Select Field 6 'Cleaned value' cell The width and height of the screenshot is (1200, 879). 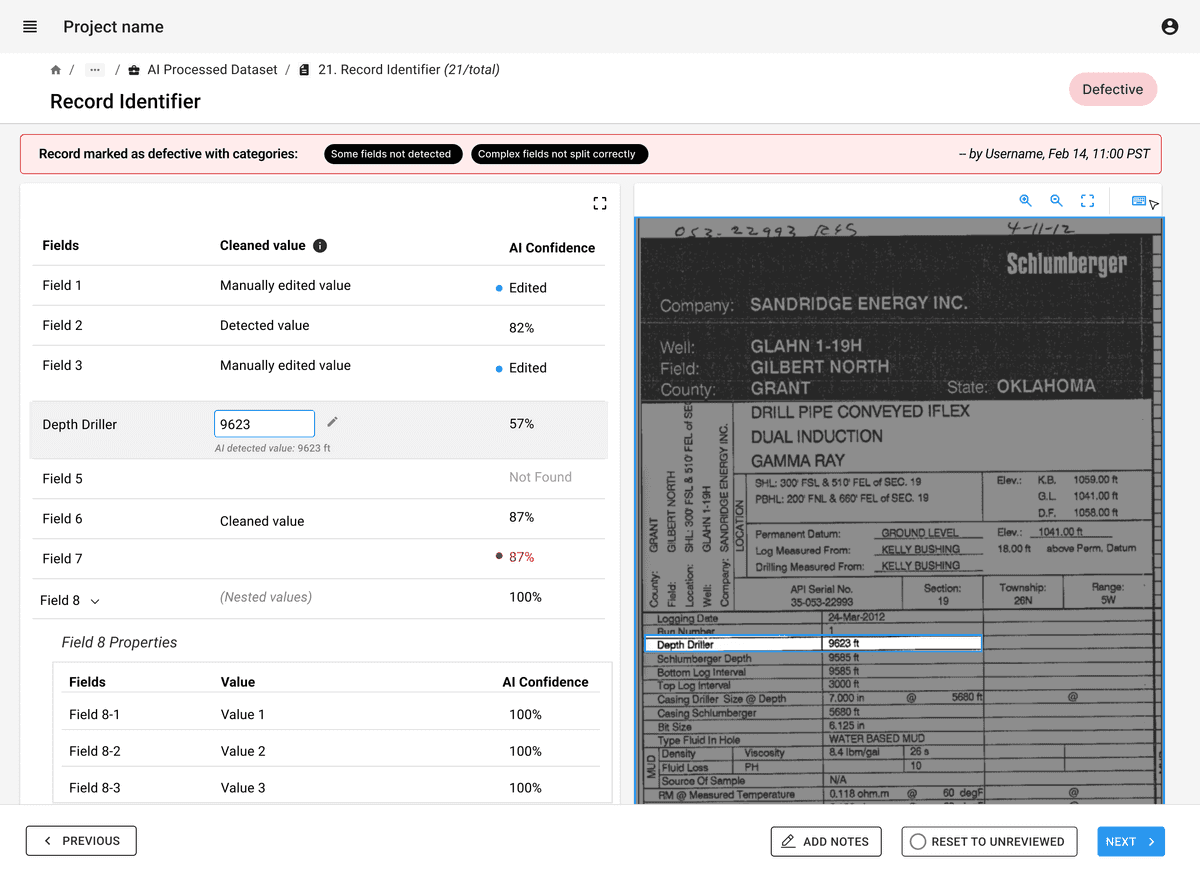tap(262, 521)
